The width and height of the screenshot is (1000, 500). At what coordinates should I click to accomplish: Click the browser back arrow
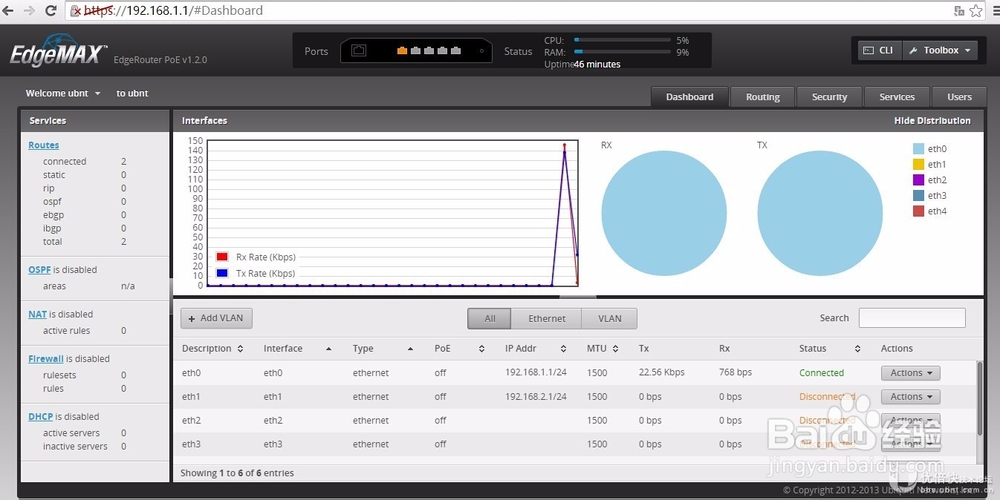(x=8, y=10)
